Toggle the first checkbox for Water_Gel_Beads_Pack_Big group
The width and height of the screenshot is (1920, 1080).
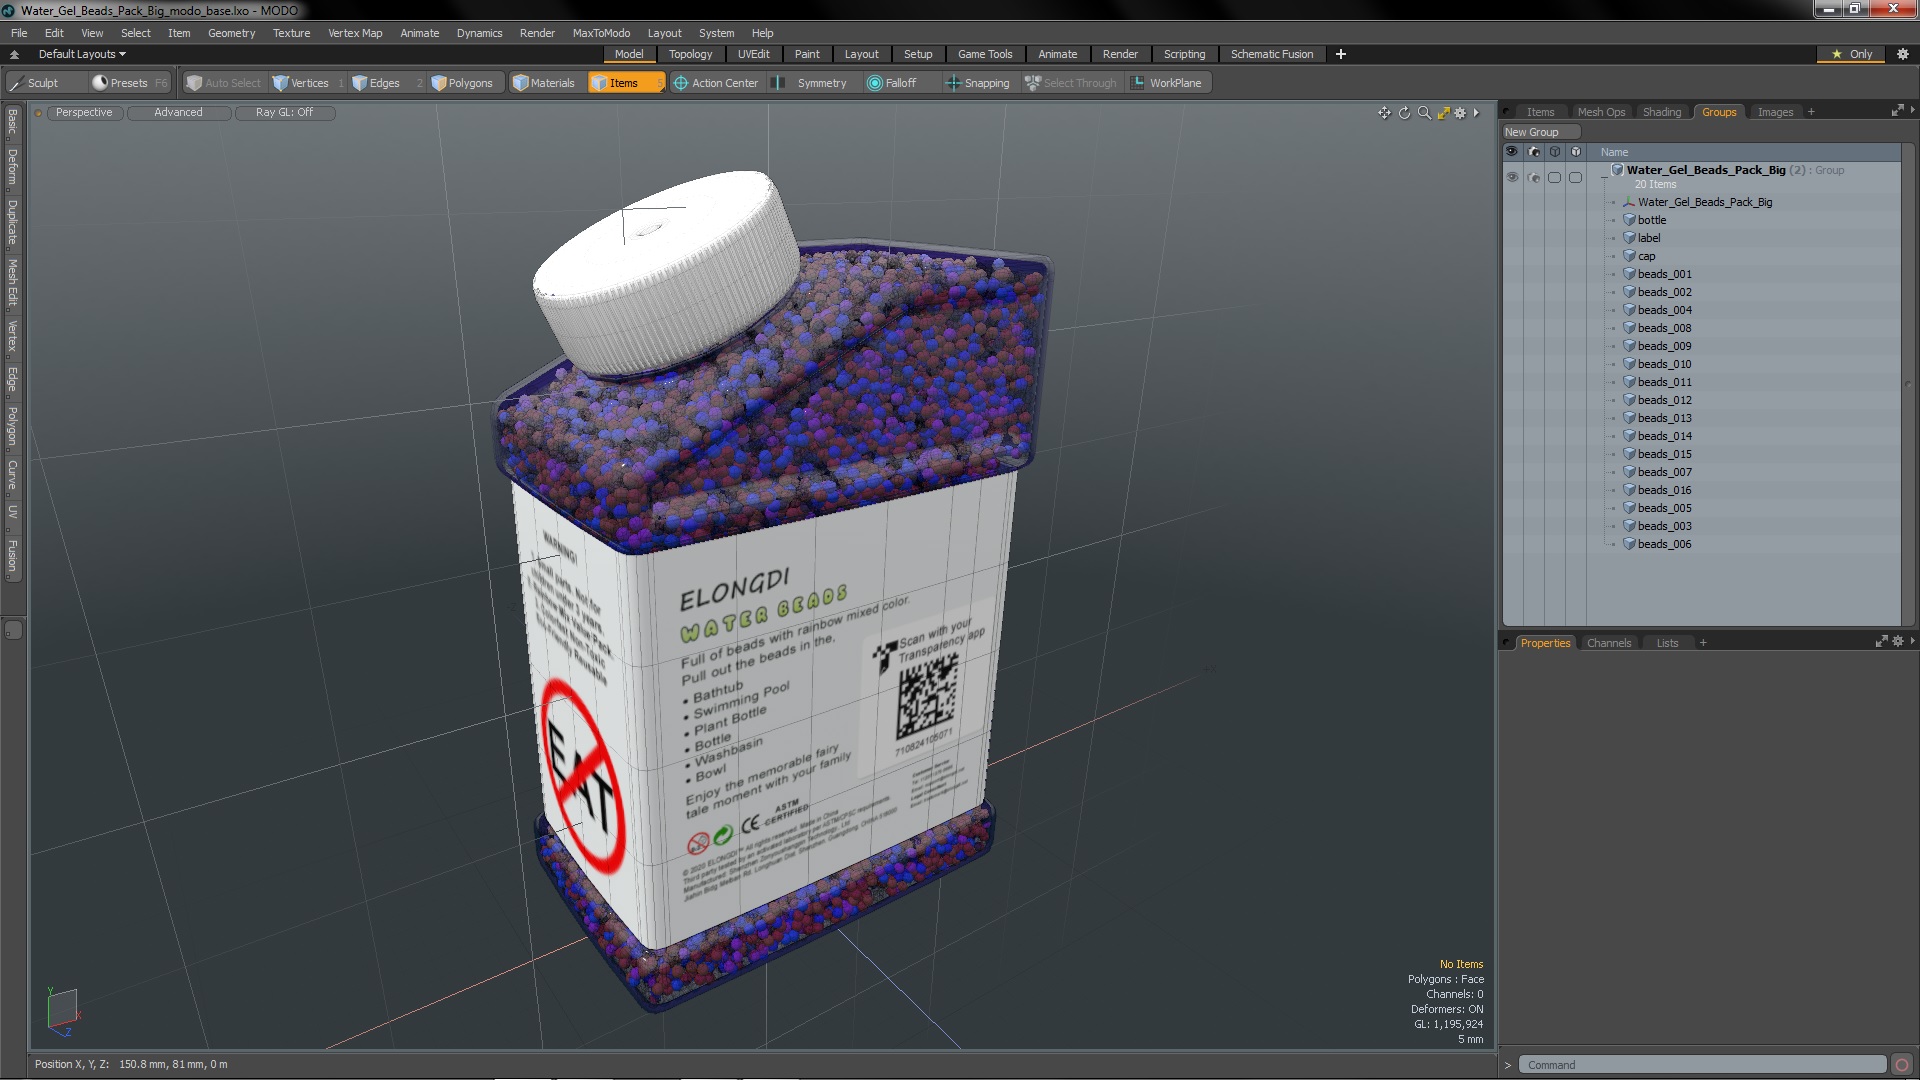(x=1555, y=177)
